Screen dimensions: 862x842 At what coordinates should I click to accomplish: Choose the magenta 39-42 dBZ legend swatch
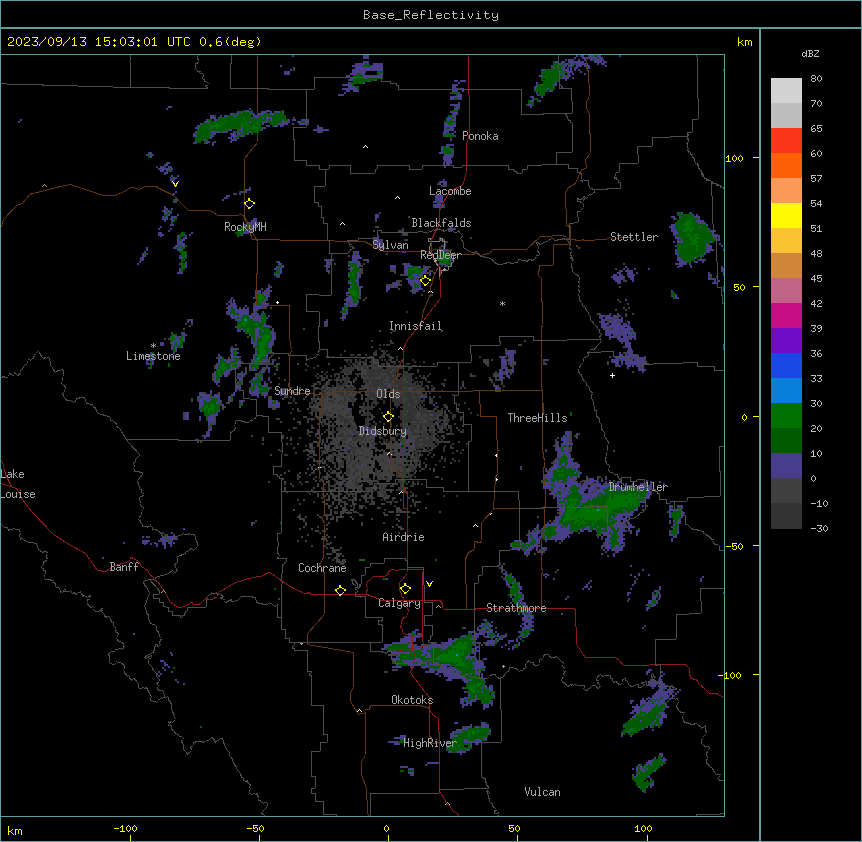(x=786, y=316)
